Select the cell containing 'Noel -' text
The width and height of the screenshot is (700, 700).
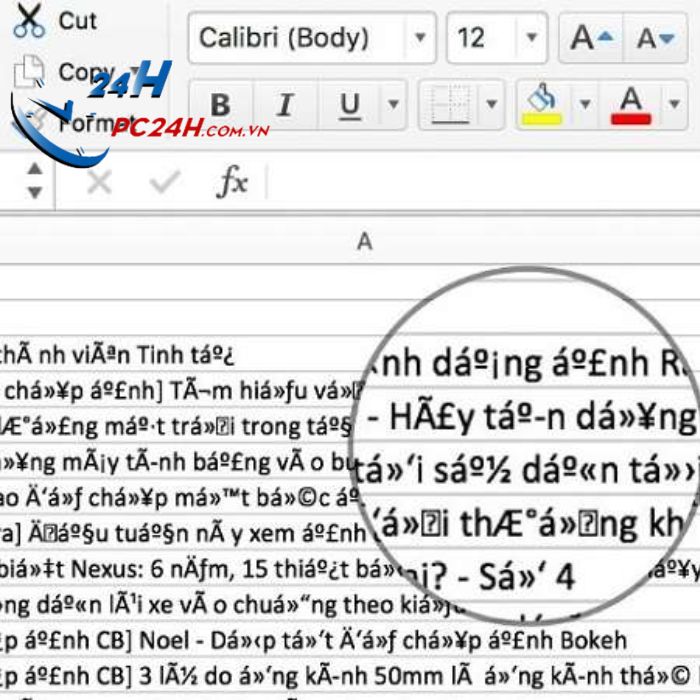[x=350, y=640]
